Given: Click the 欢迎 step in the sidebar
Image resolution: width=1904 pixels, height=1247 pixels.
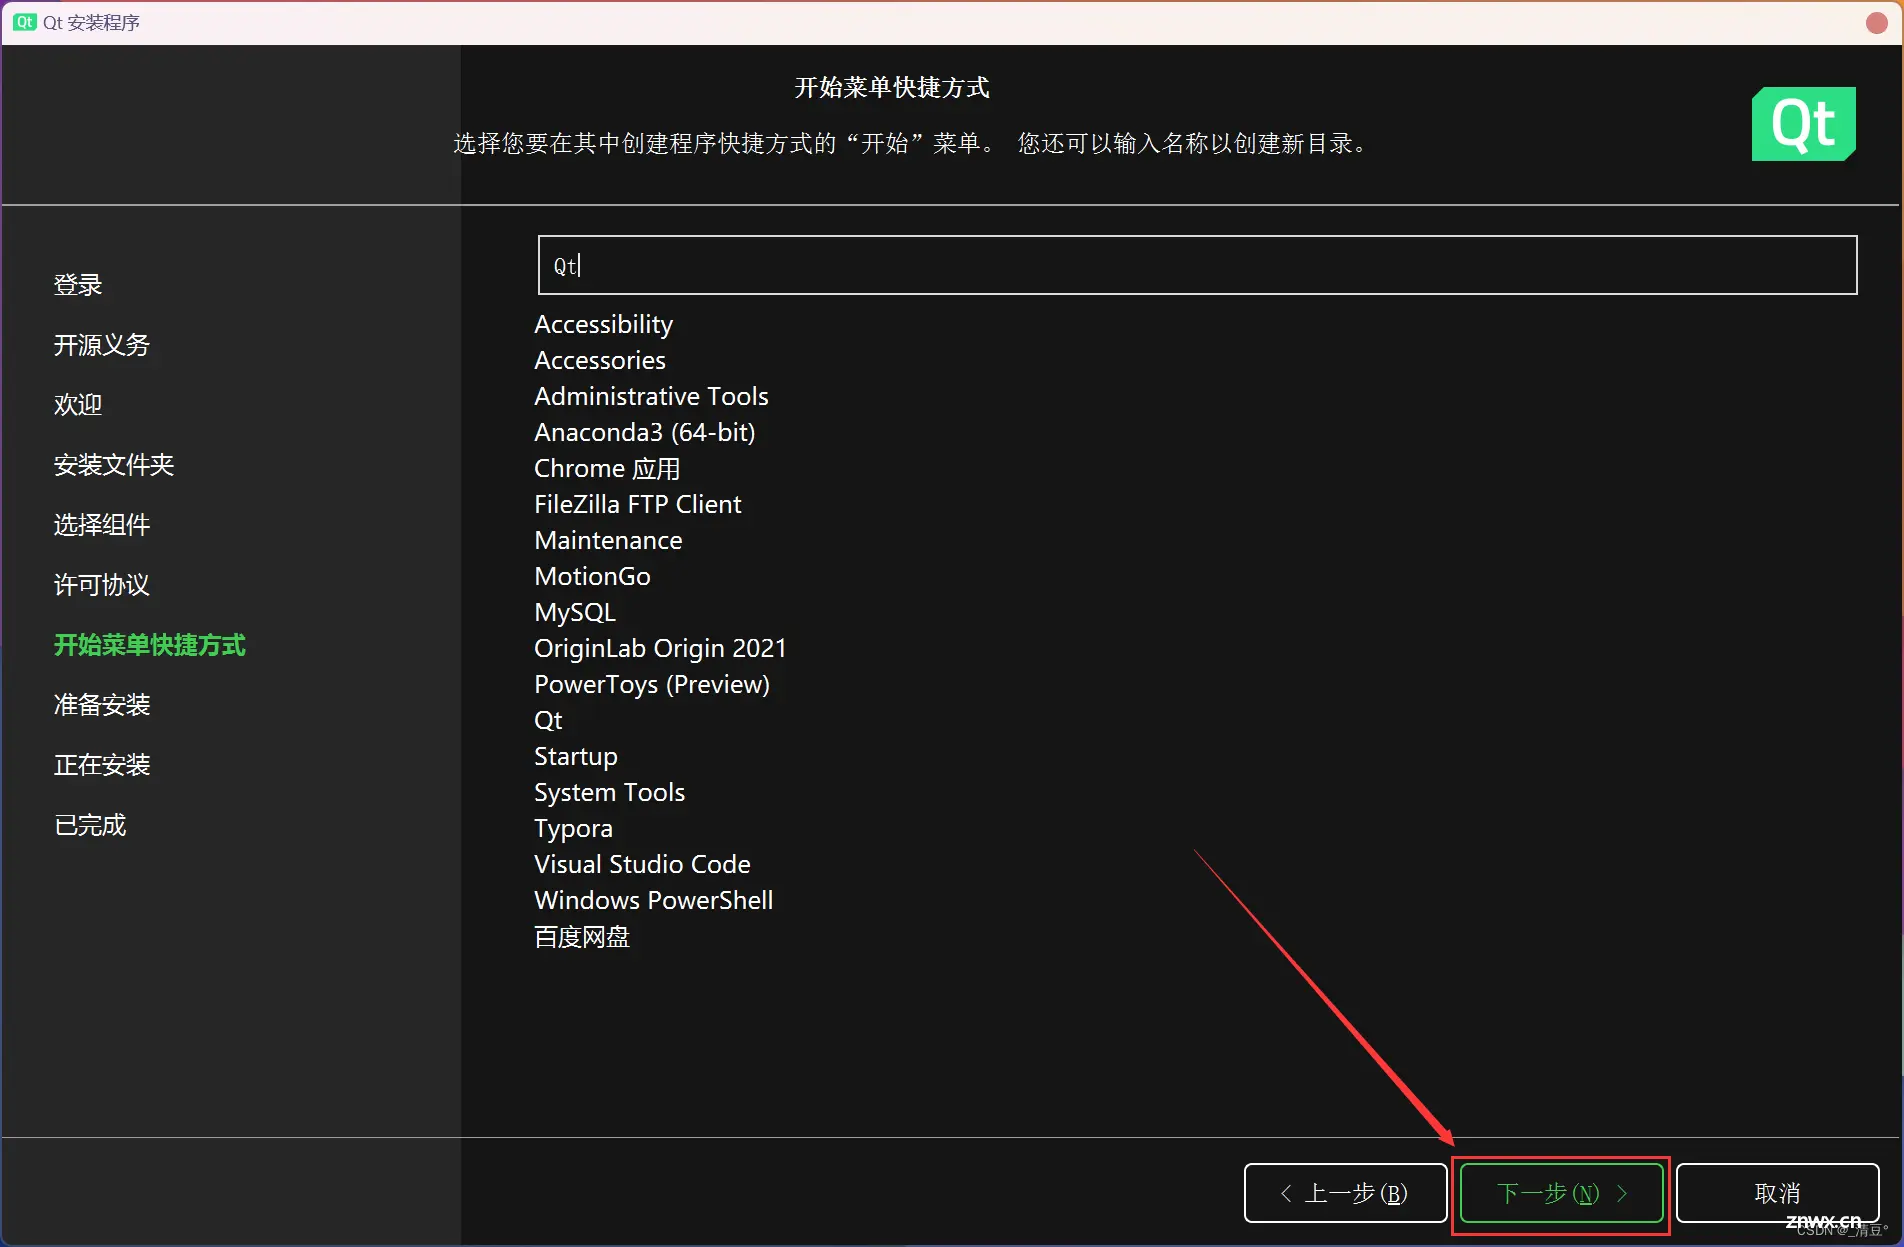Looking at the screenshot, I should [78, 405].
